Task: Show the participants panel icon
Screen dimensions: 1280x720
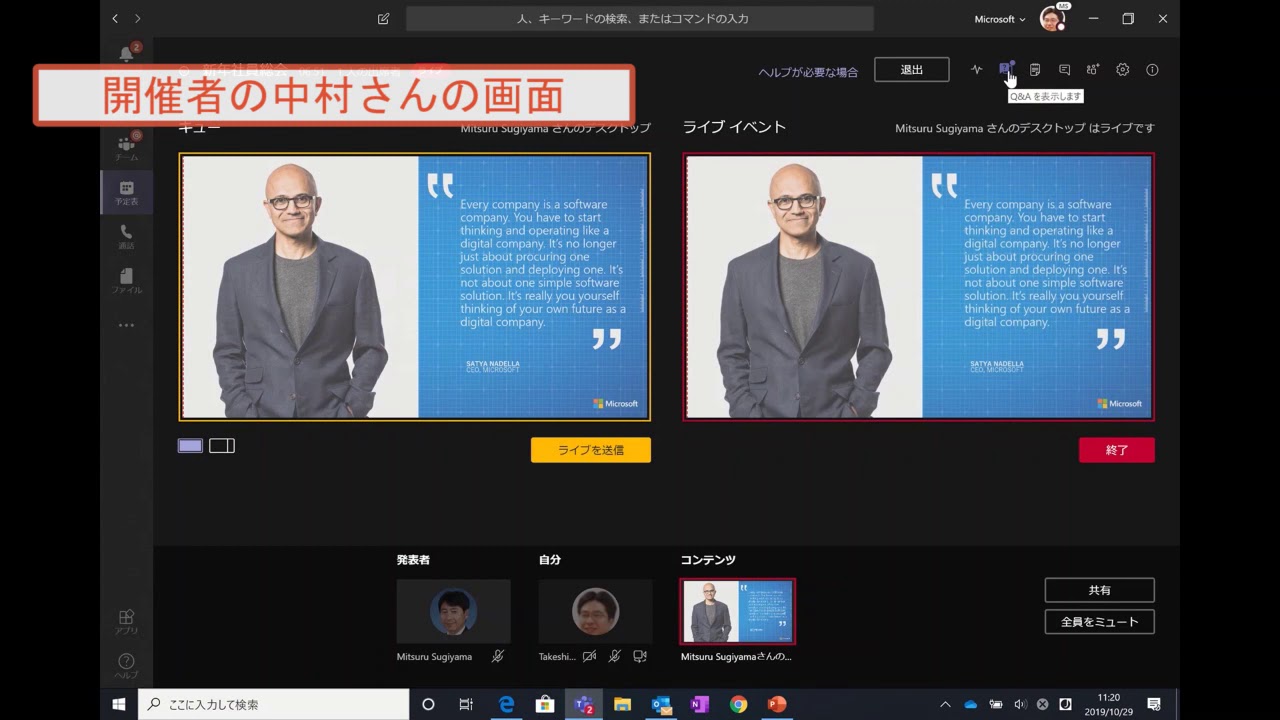Action: pos(1093,70)
